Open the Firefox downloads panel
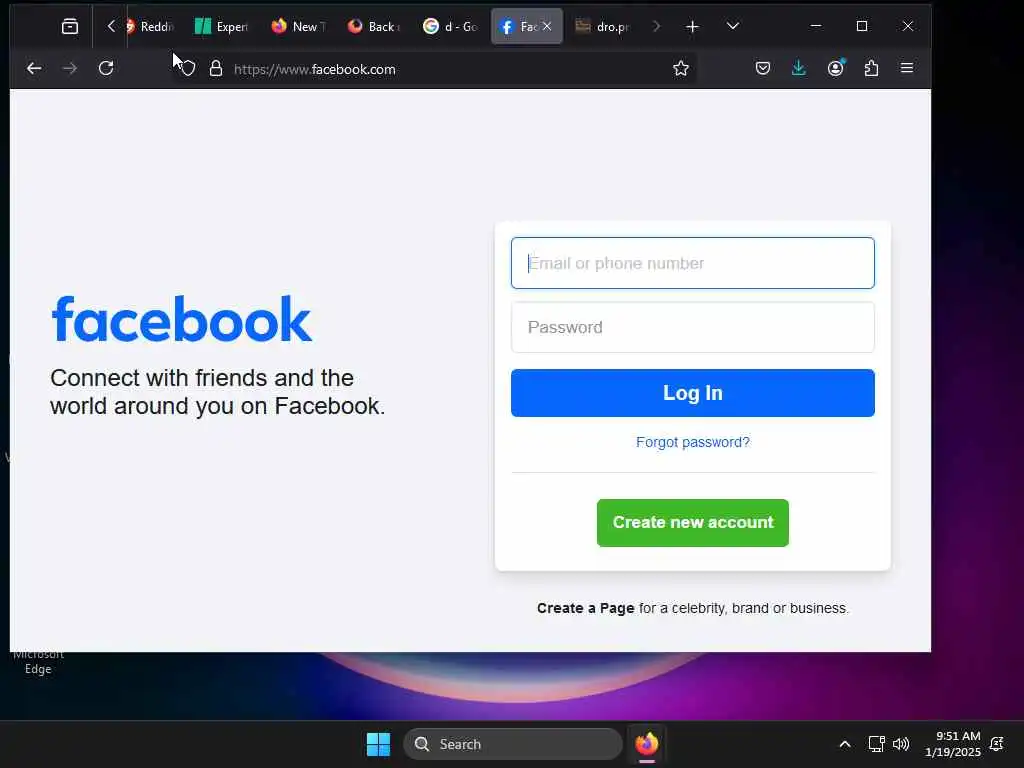Viewport: 1024px width, 768px height. (798, 69)
